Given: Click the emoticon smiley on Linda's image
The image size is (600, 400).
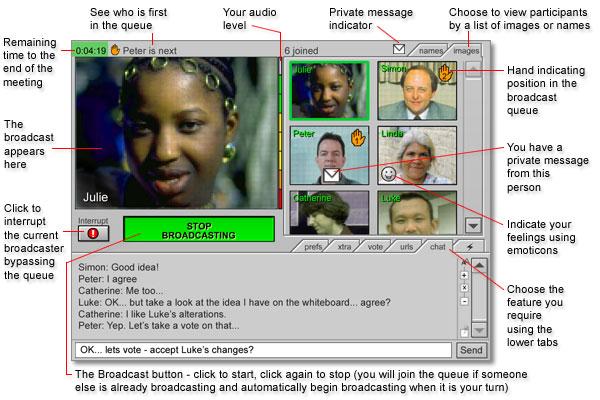Looking at the screenshot, I should (x=388, y=174).
